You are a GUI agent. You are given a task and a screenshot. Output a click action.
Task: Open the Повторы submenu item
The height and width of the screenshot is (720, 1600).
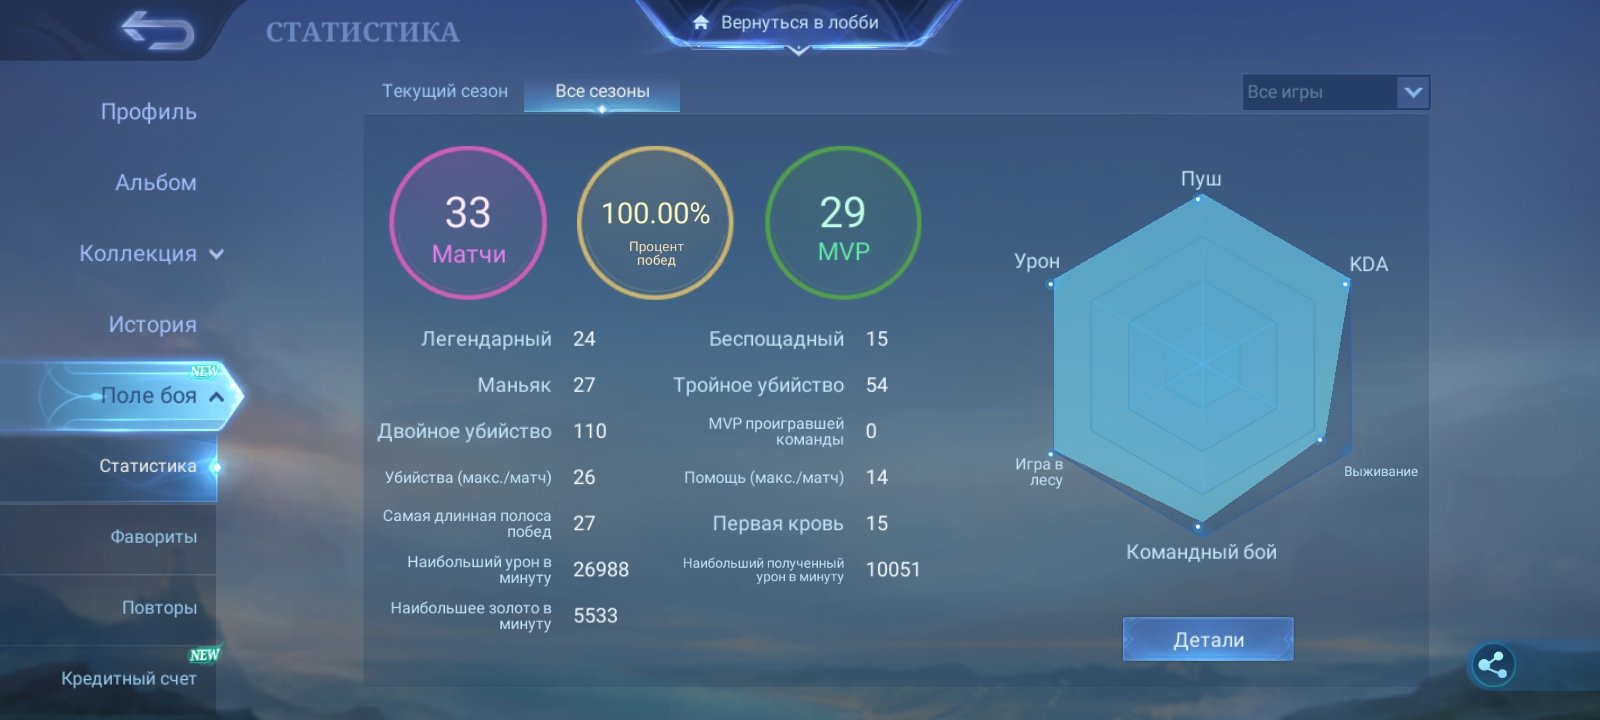(159, 608)
